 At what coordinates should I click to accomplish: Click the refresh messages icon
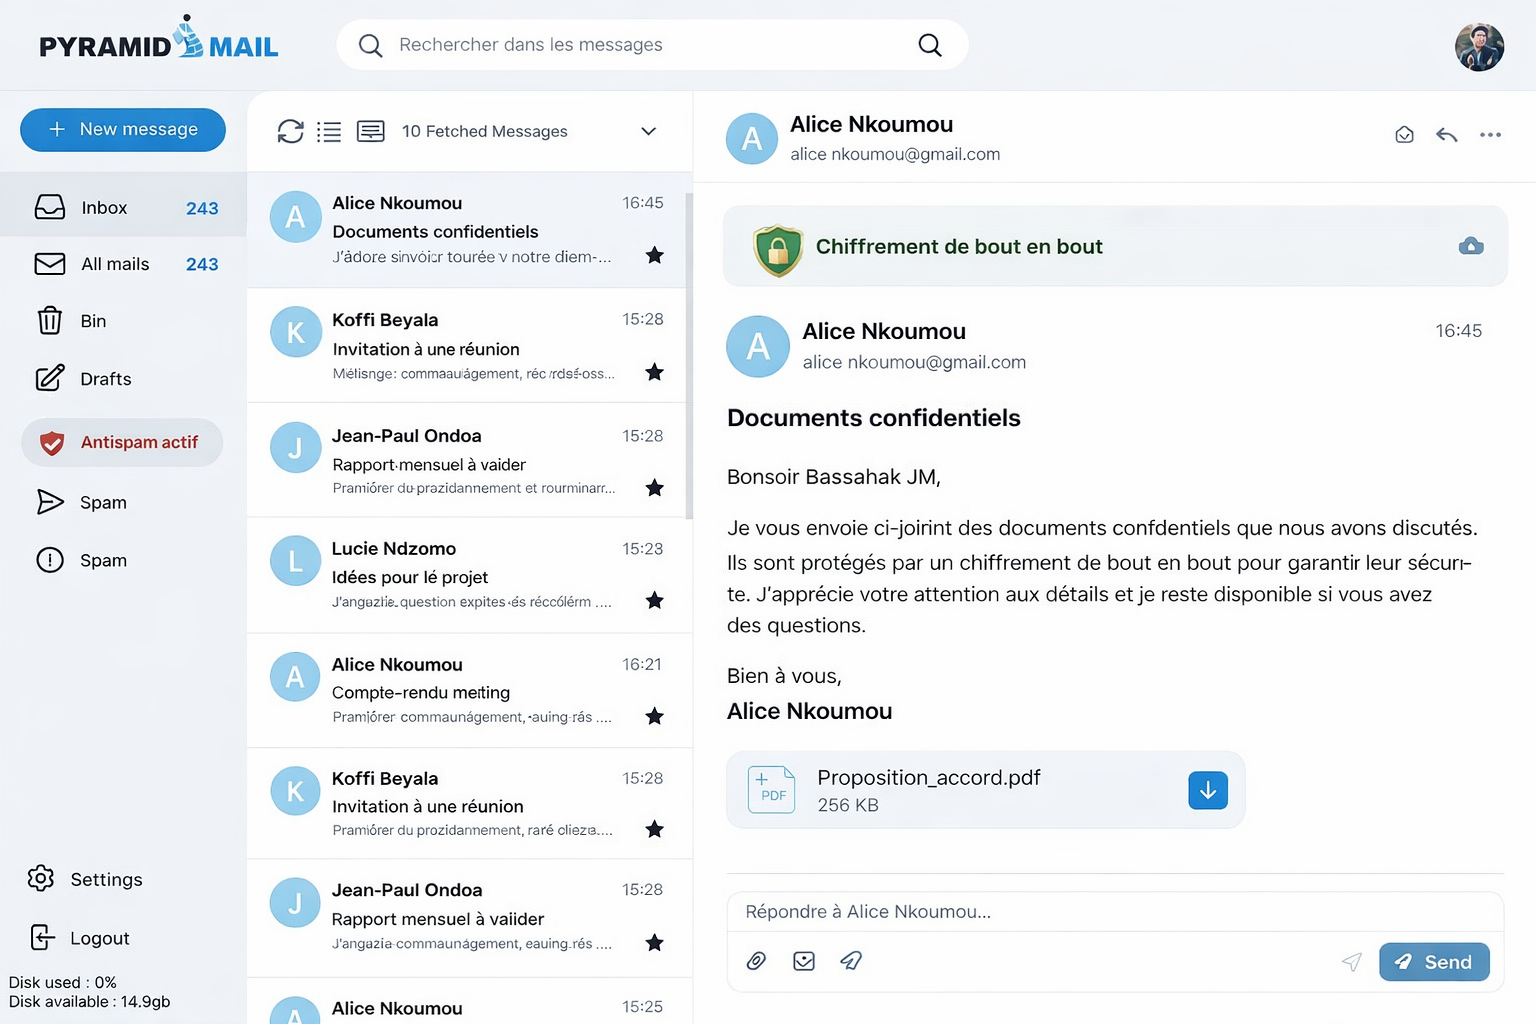pos(290,131)
